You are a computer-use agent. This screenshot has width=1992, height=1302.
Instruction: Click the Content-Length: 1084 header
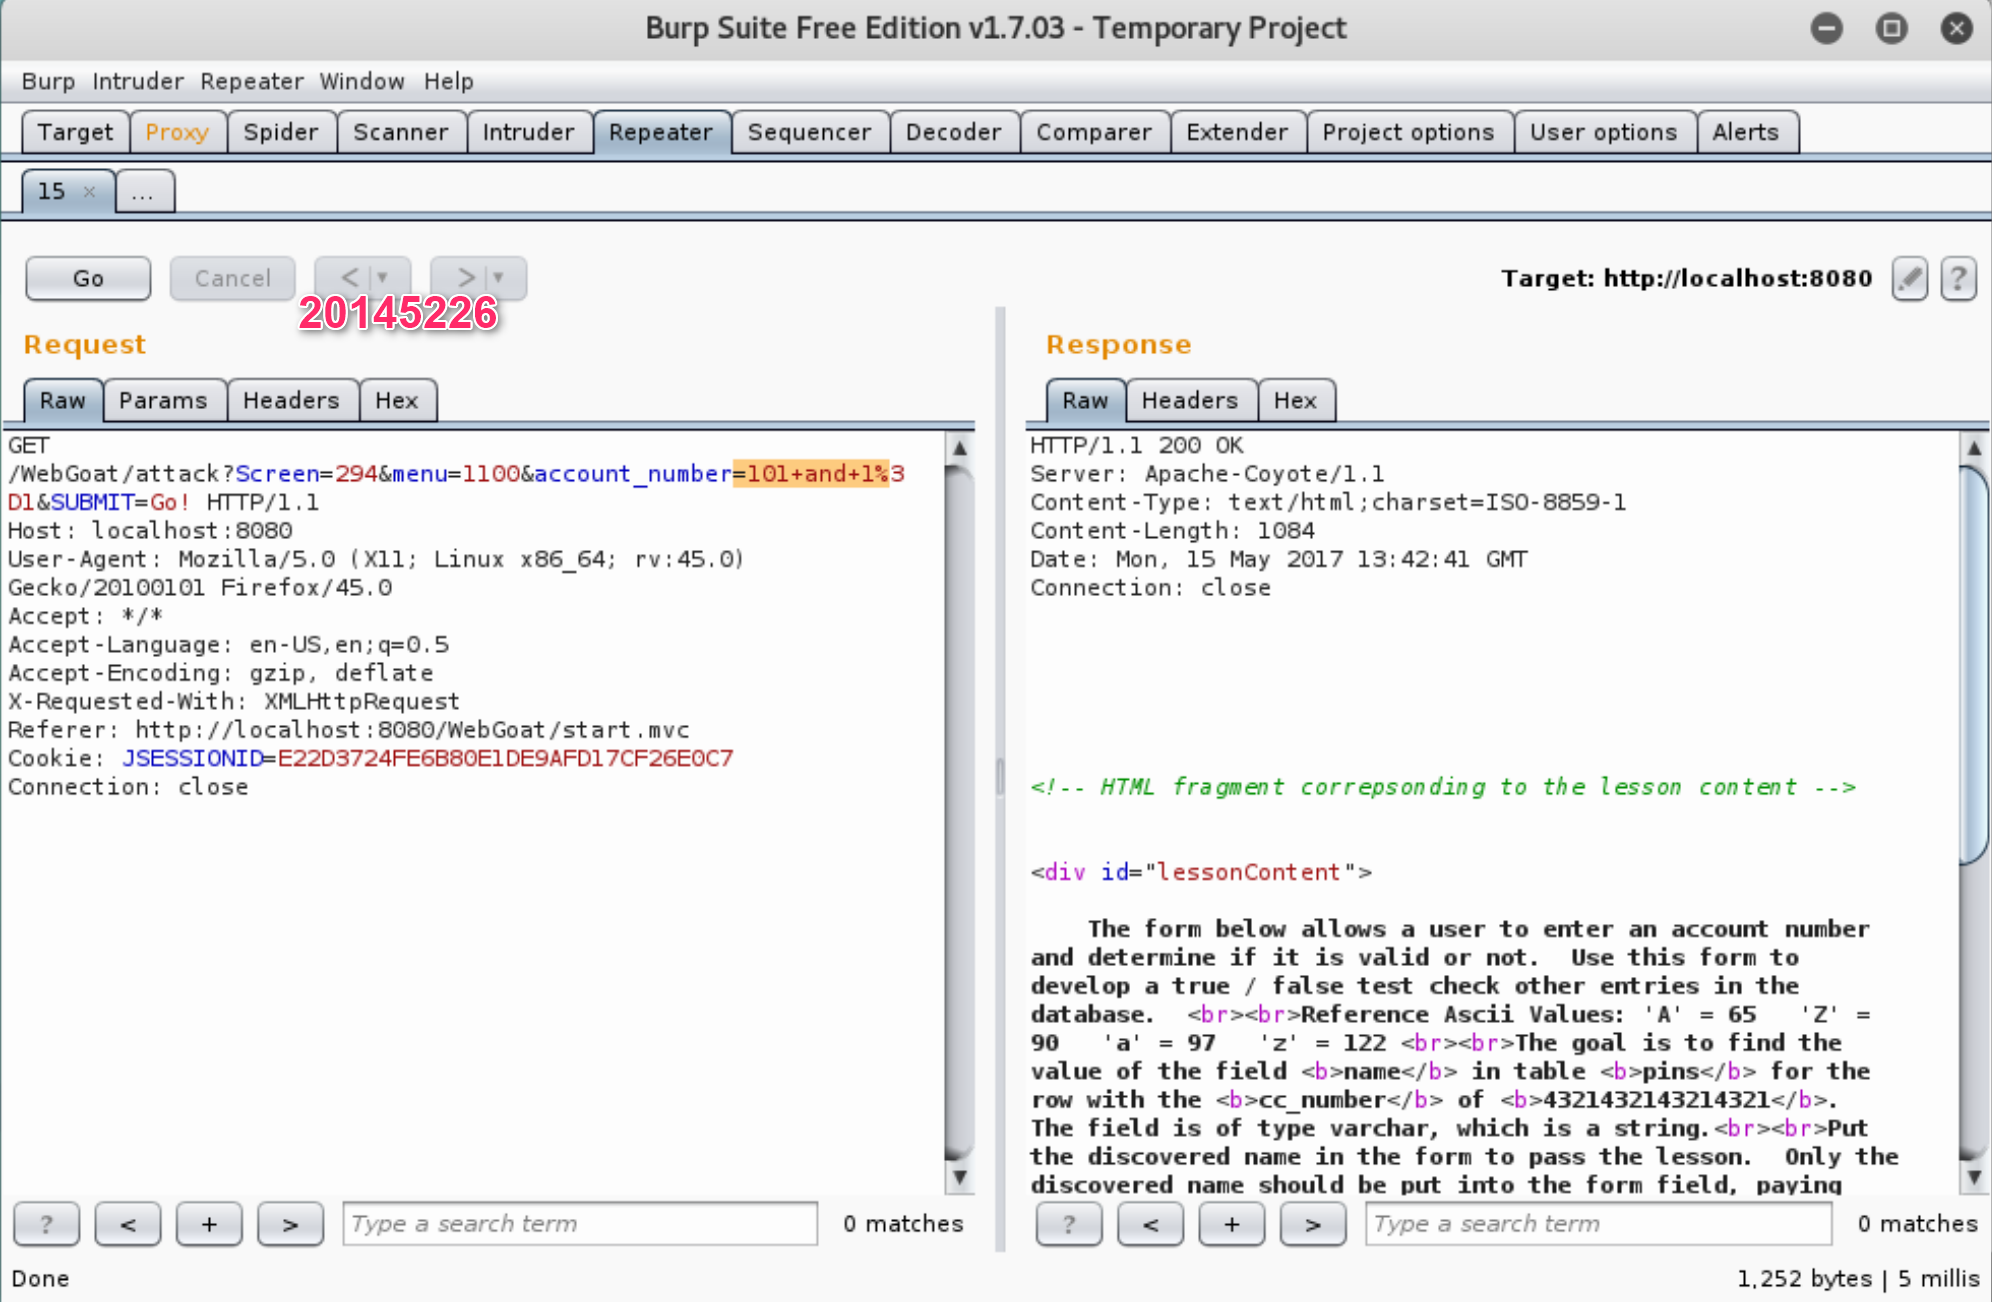(1172, 531)
